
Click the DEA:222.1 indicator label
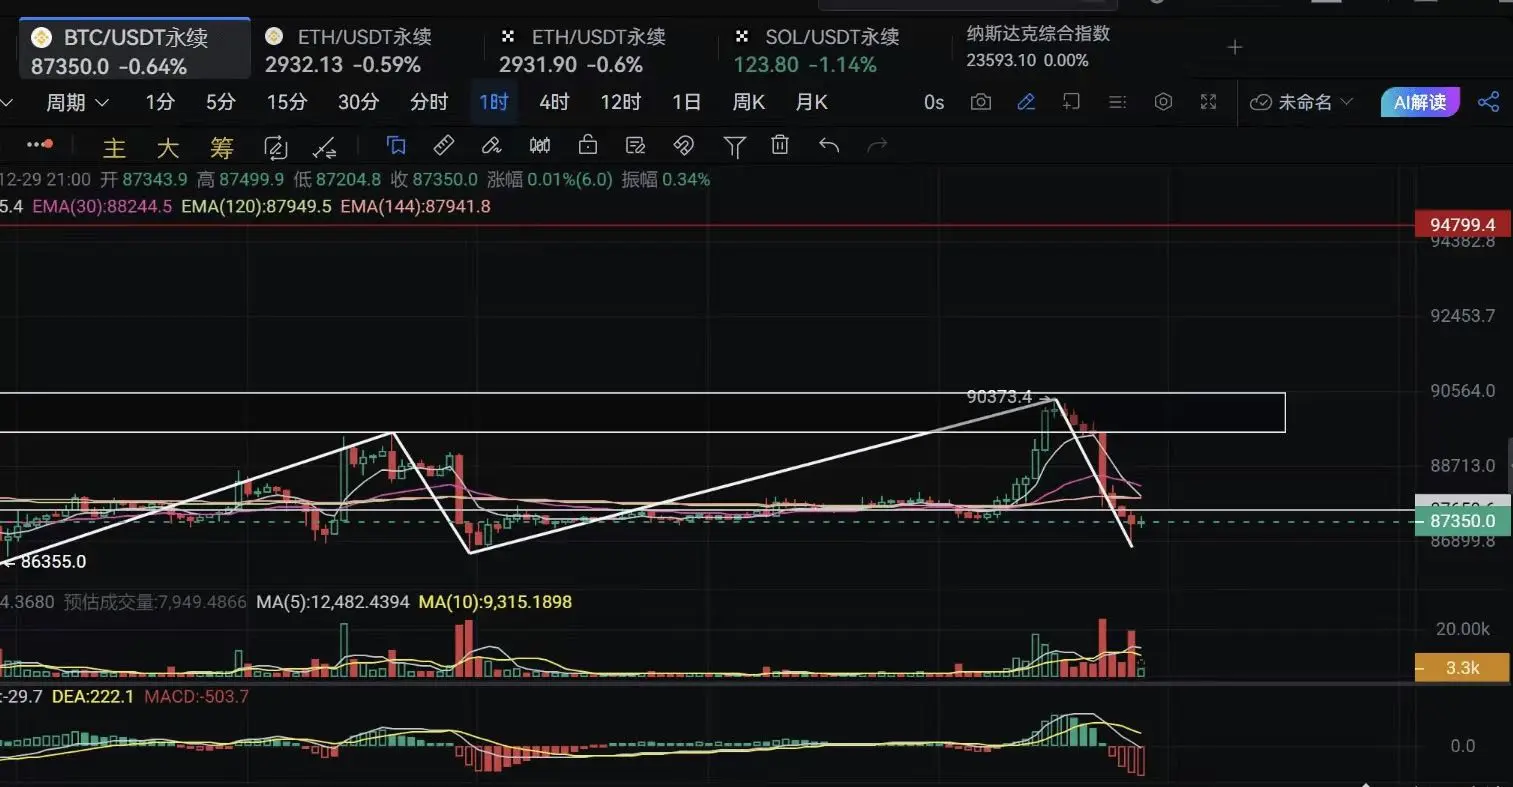click(x=92, y=696)
